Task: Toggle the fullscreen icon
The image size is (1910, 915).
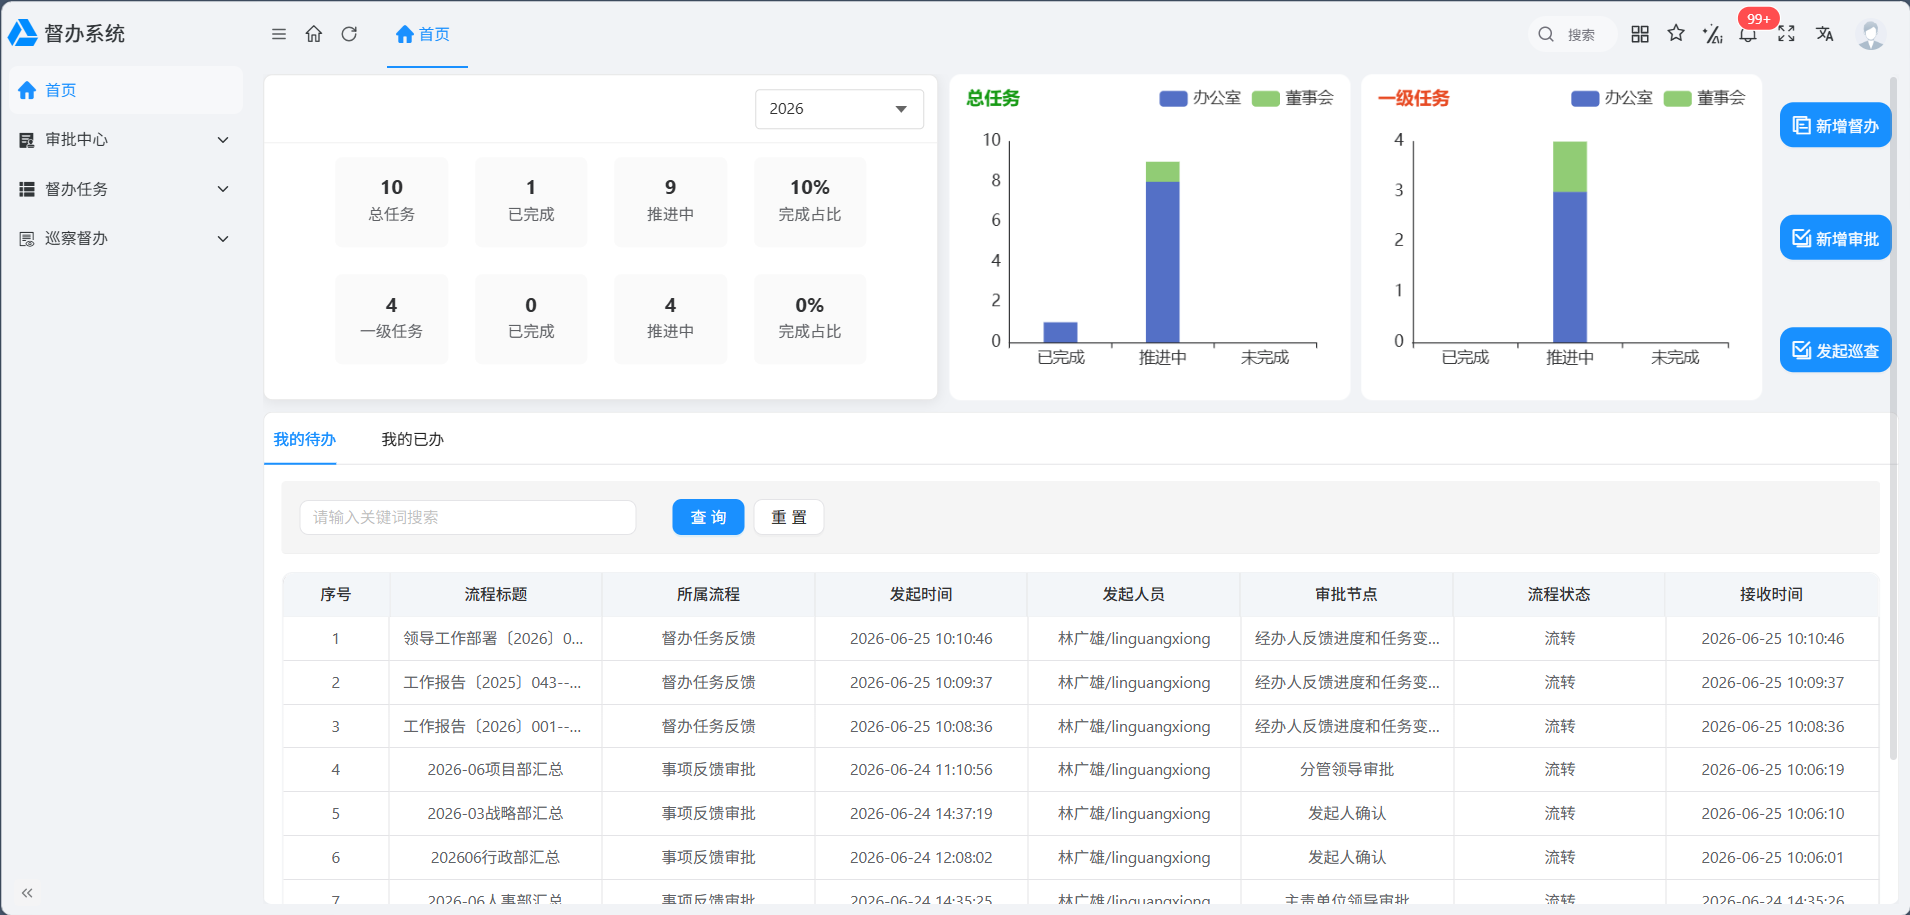Action: click(x=1786, y=34)
